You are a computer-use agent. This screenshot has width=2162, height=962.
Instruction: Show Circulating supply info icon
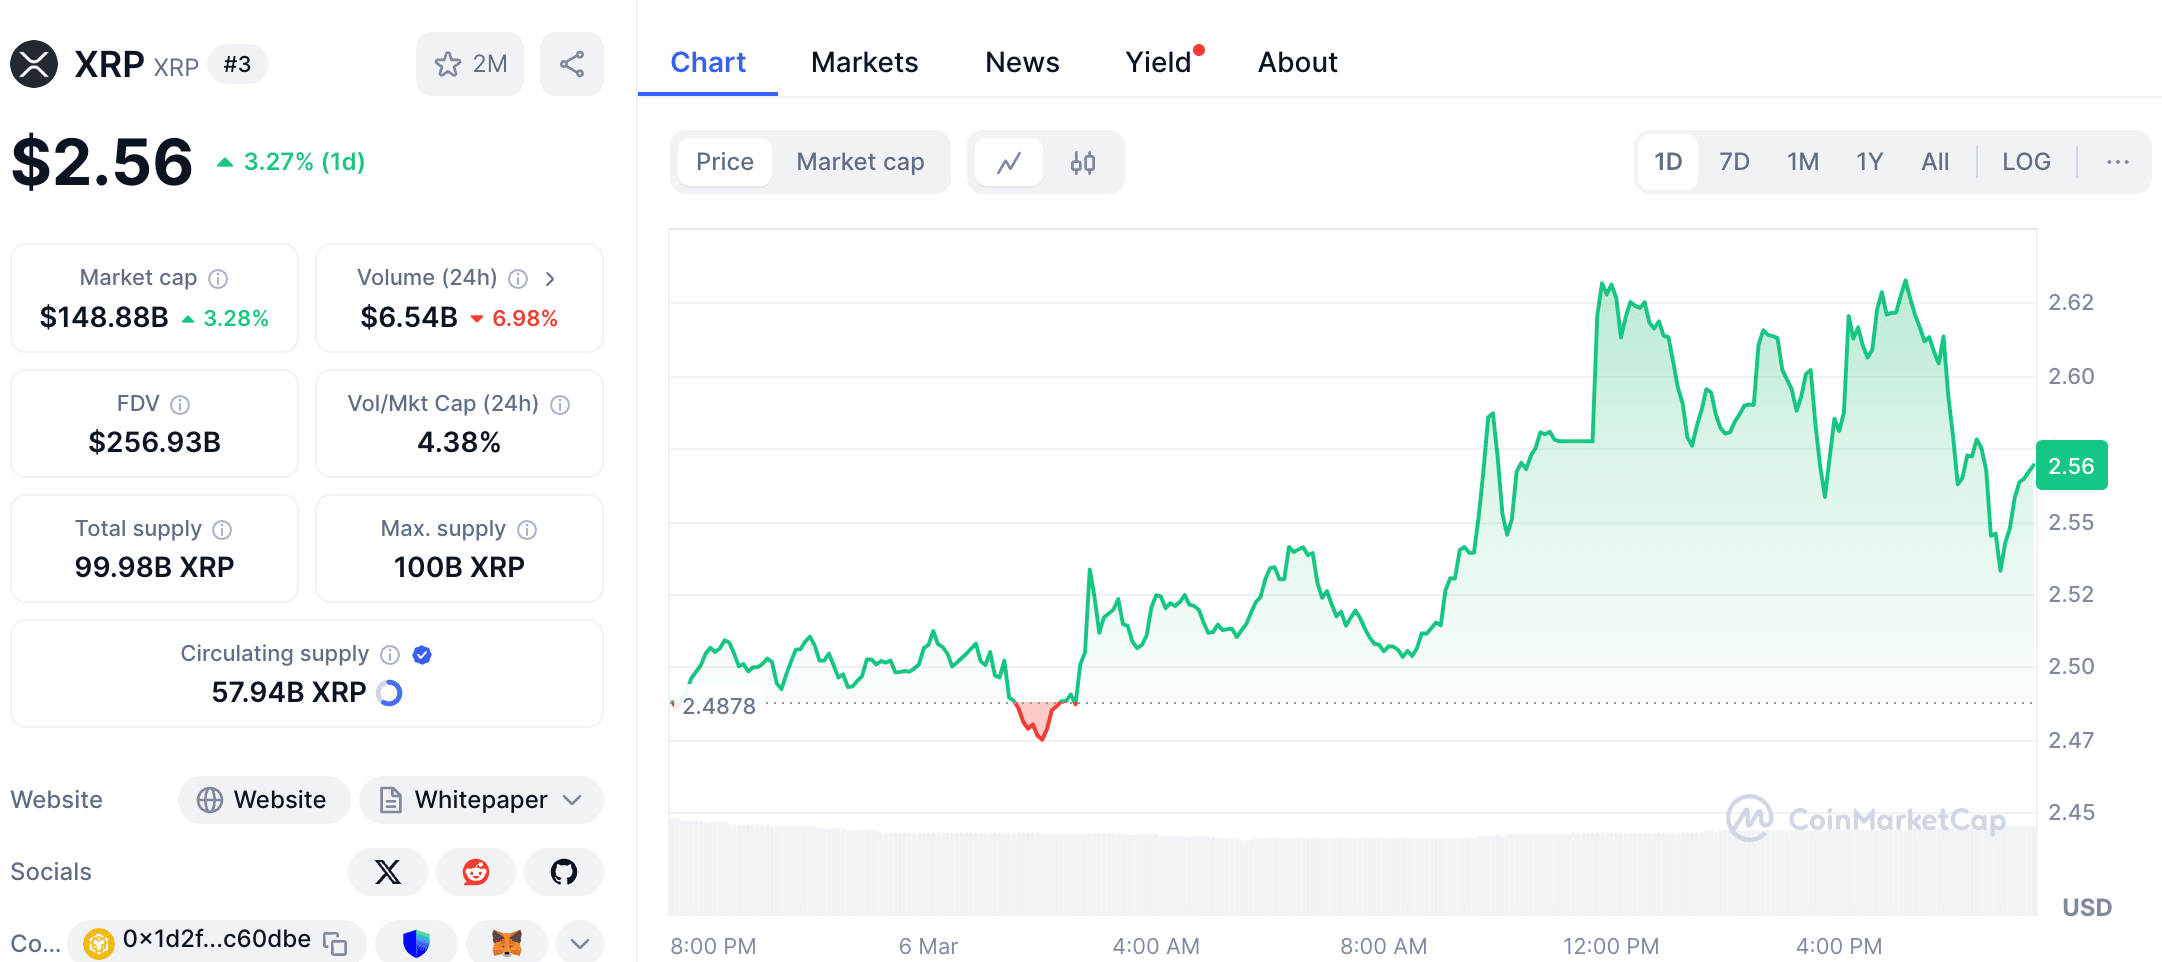[x=390, y=655]
